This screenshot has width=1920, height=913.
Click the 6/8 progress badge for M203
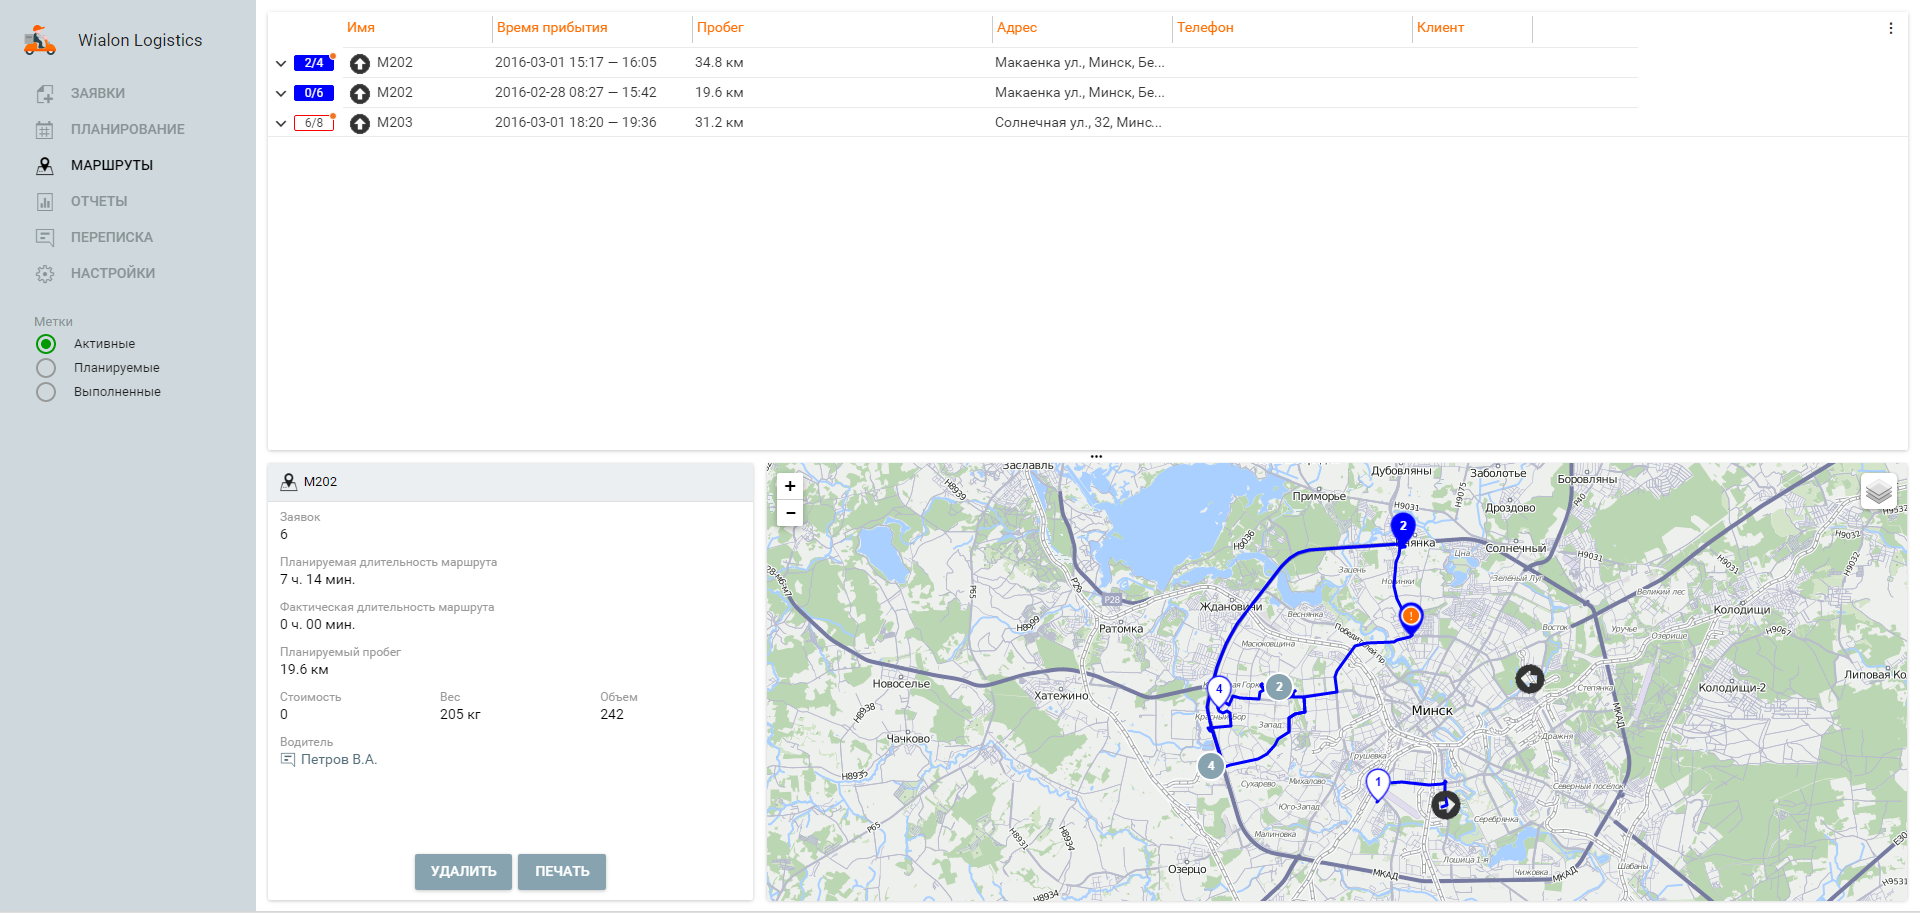[x=313, y=123]
